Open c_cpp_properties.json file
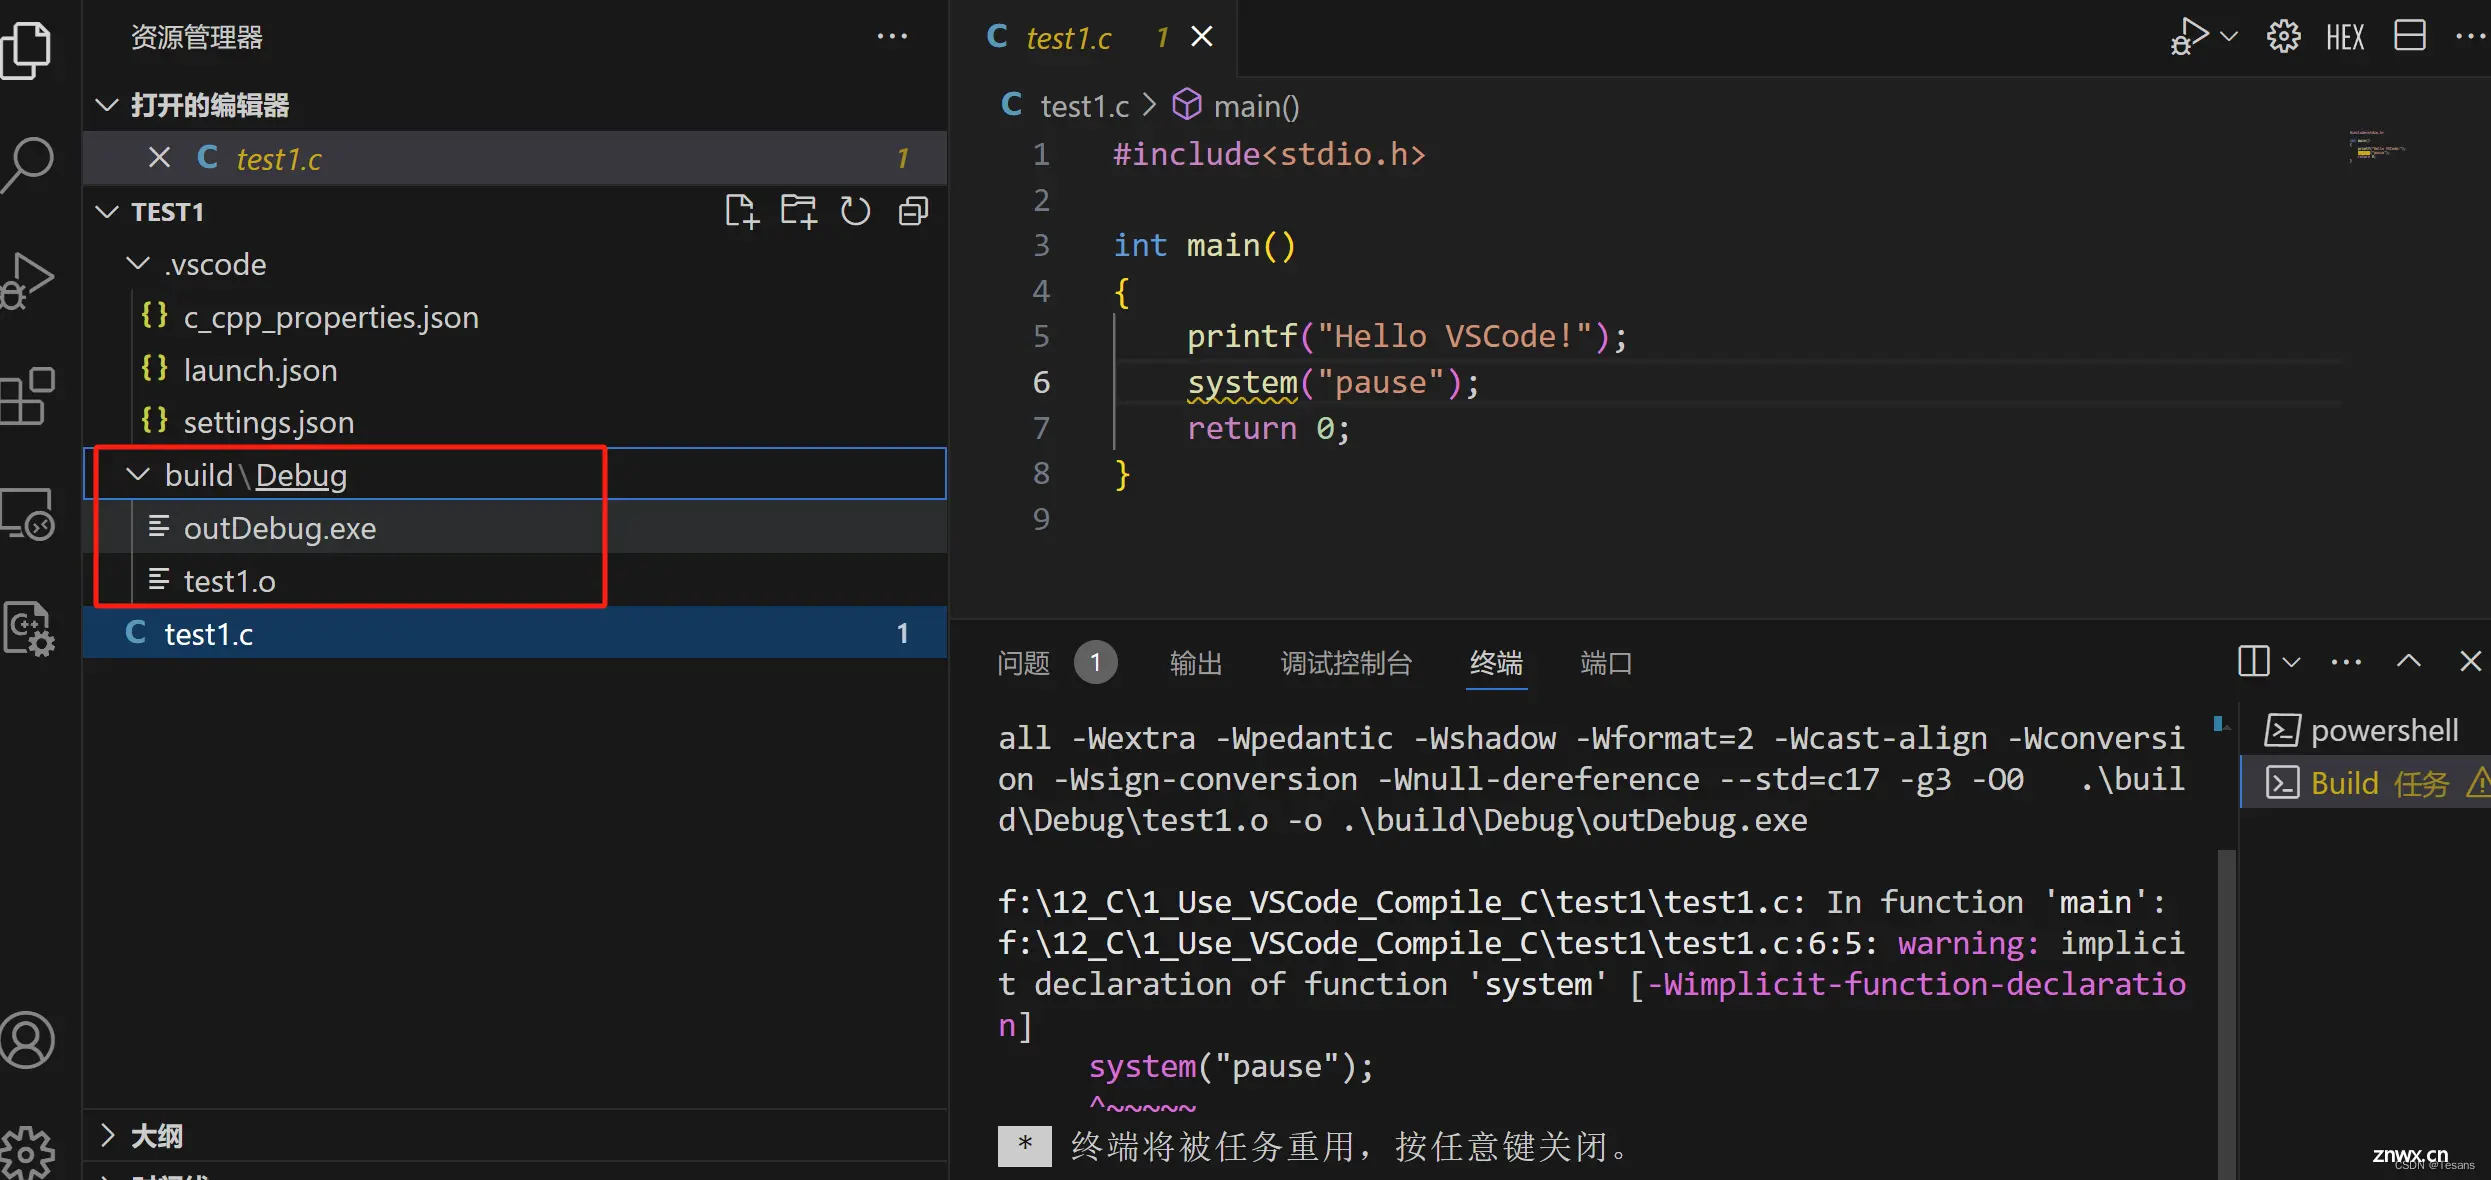2491x1180 pixels. pyautogui.click(x=515, y=317)
